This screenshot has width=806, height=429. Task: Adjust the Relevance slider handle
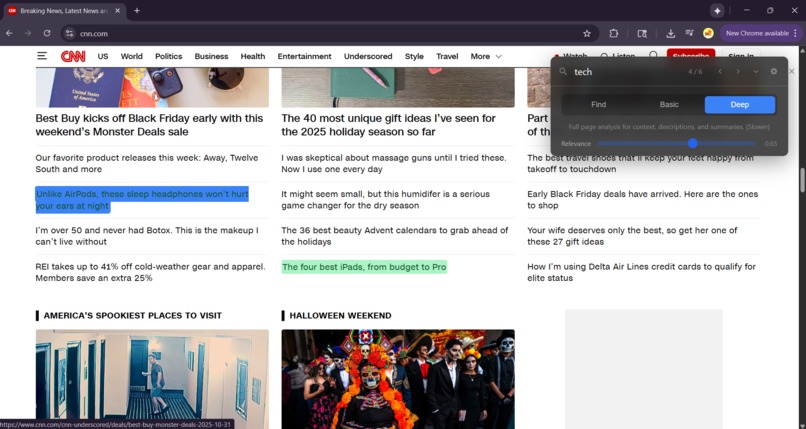[x=692, y=143]
